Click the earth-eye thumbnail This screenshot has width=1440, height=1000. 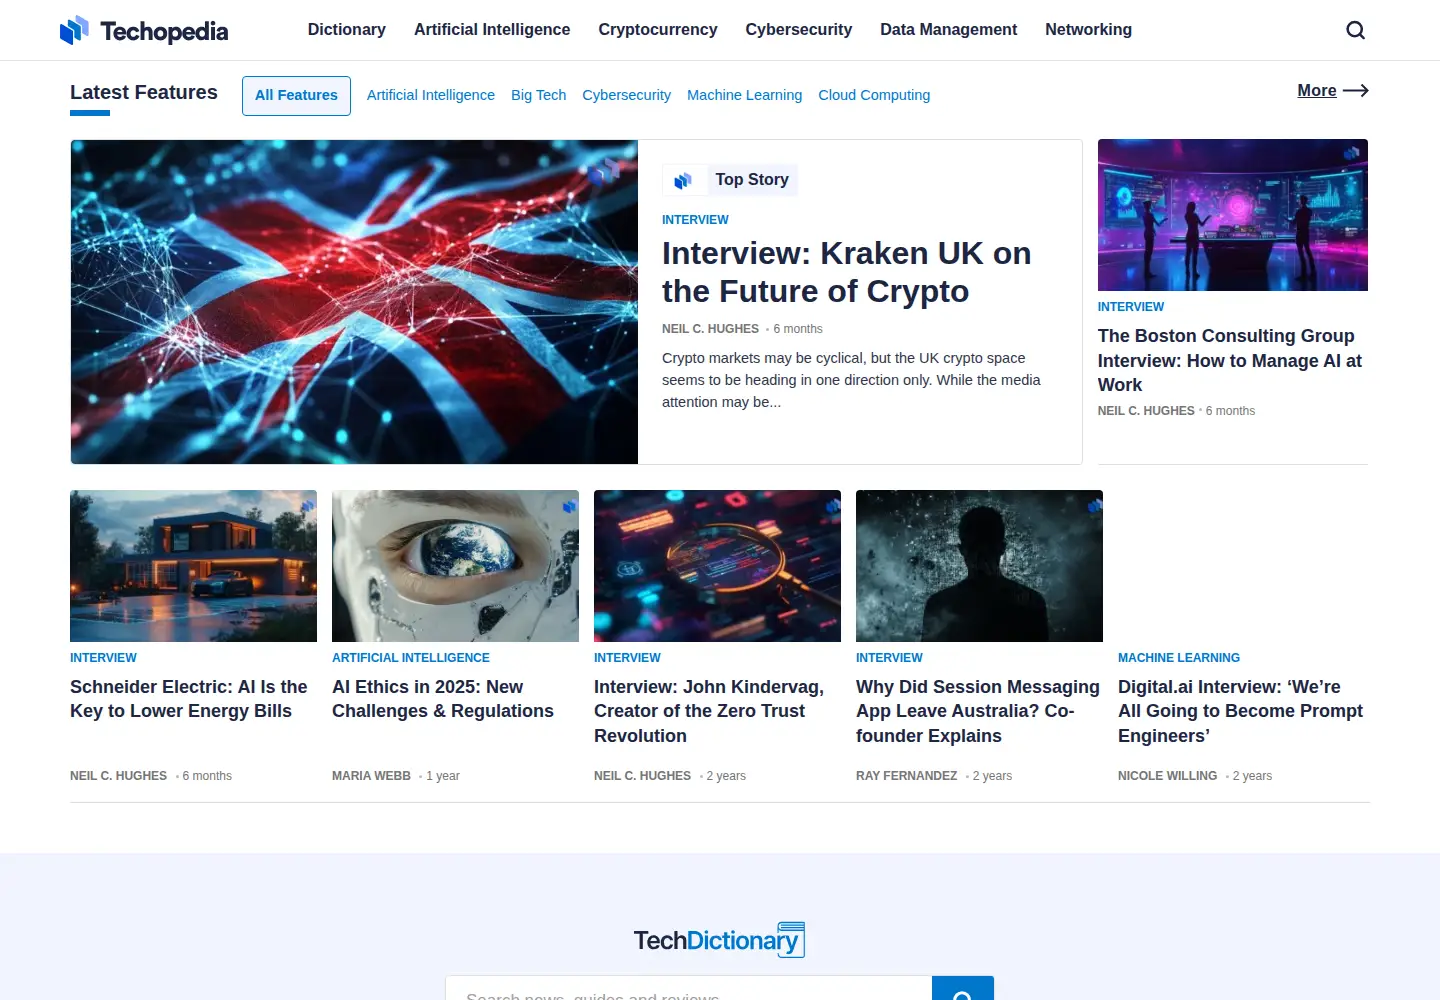pyautogui.click(x=455, y=566)
